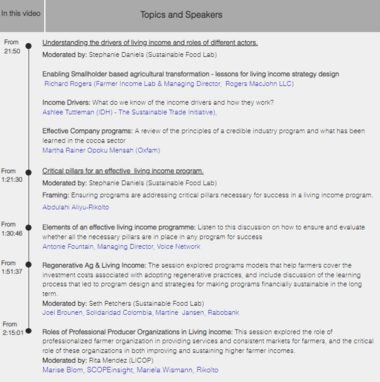The height and width of the screenshot is (382, 380).
Task: Open the Antonie Fountain speaker link
Action: tap(68, 247)
